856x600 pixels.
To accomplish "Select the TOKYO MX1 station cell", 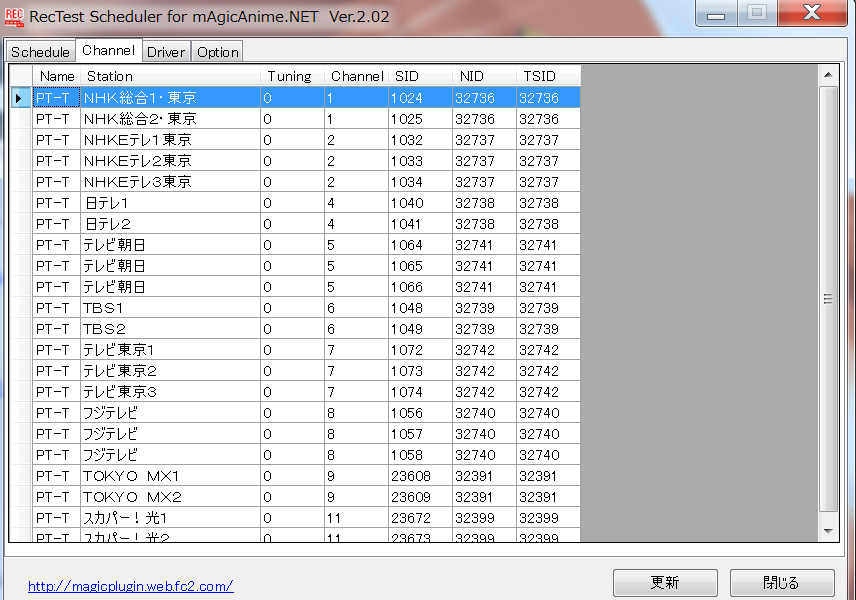I will click(x=170, y=476).
